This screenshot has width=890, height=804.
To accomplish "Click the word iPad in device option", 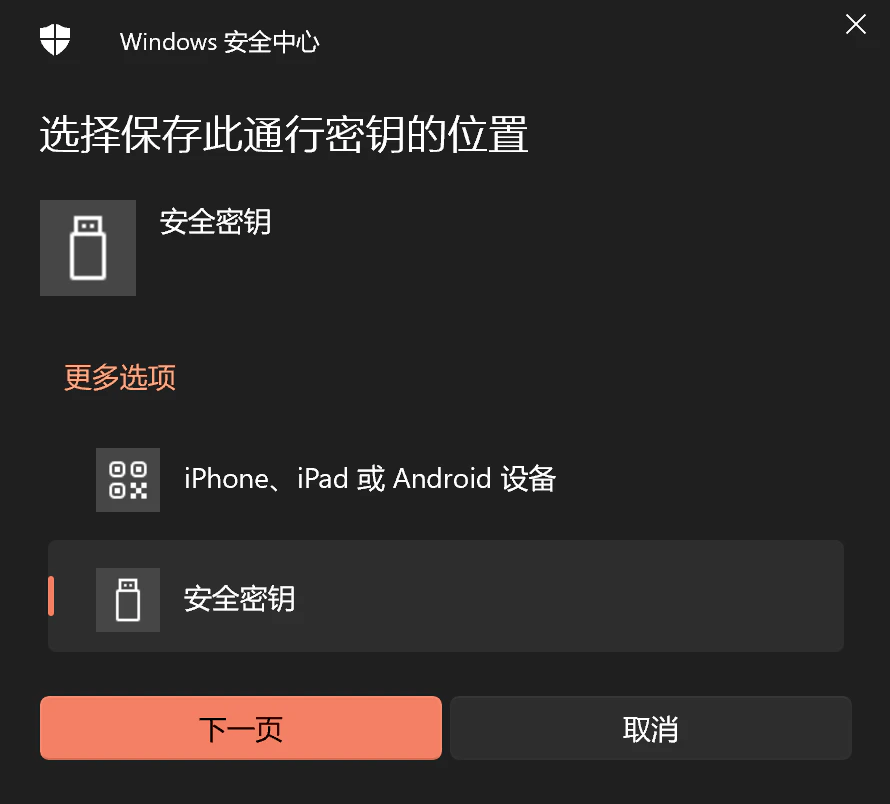I will (322, 479).
